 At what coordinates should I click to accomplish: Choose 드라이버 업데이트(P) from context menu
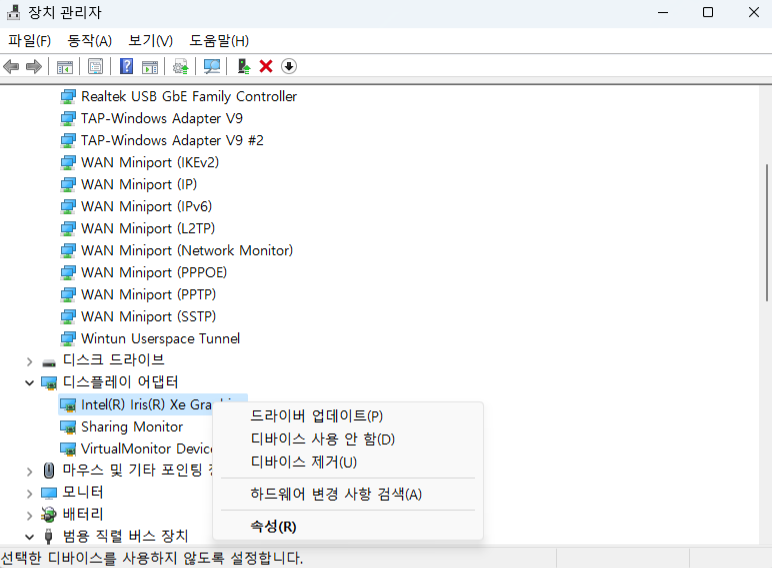coord(316,416)
